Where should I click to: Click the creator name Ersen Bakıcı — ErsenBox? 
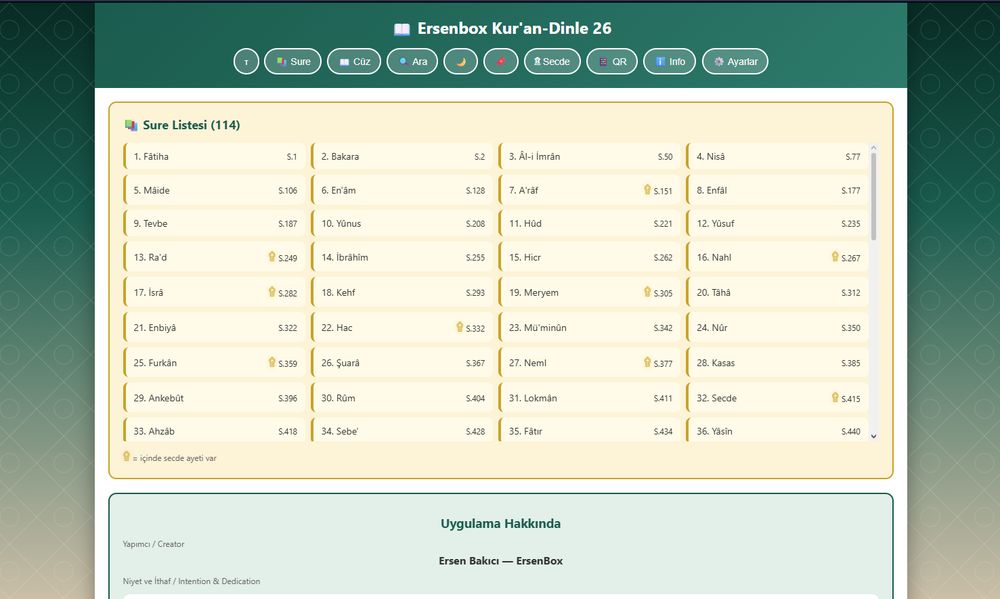coord(501,561)
